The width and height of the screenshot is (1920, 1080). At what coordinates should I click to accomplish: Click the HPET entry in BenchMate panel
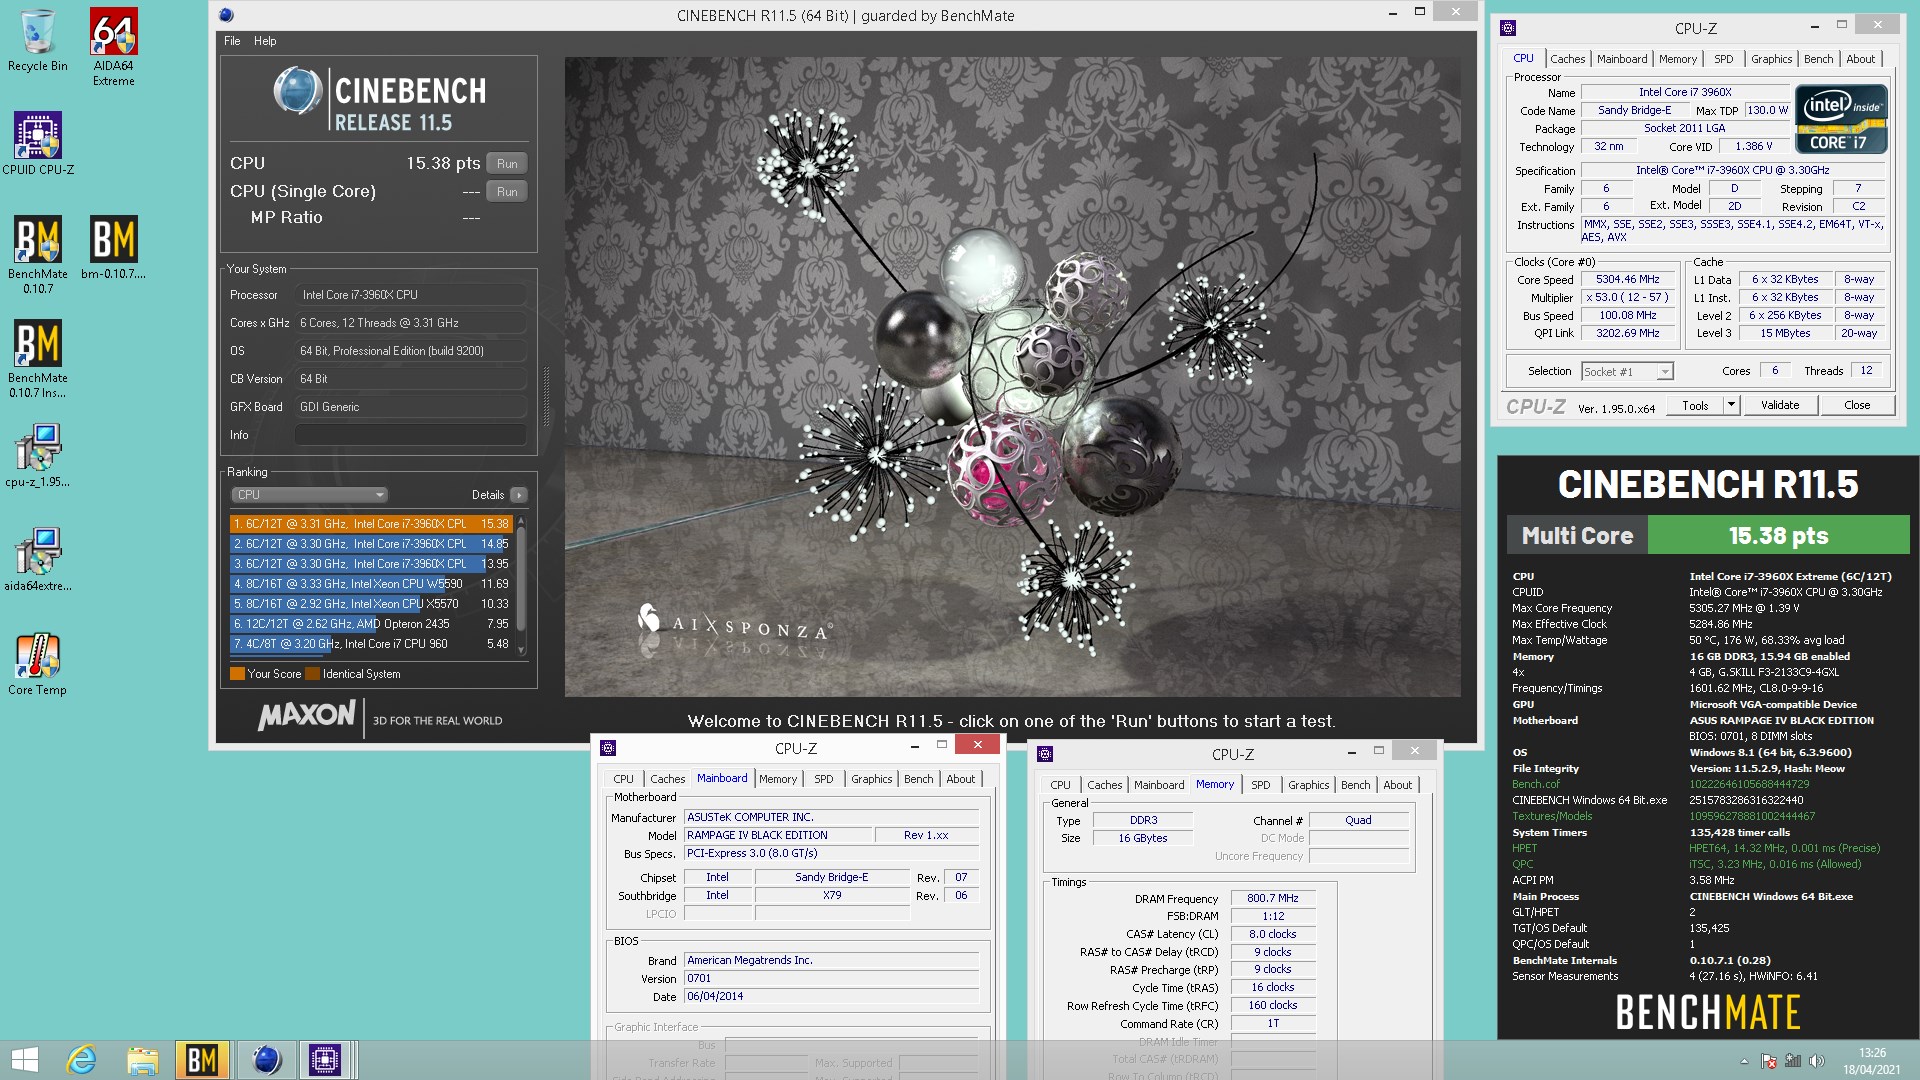coord(1524,848)
